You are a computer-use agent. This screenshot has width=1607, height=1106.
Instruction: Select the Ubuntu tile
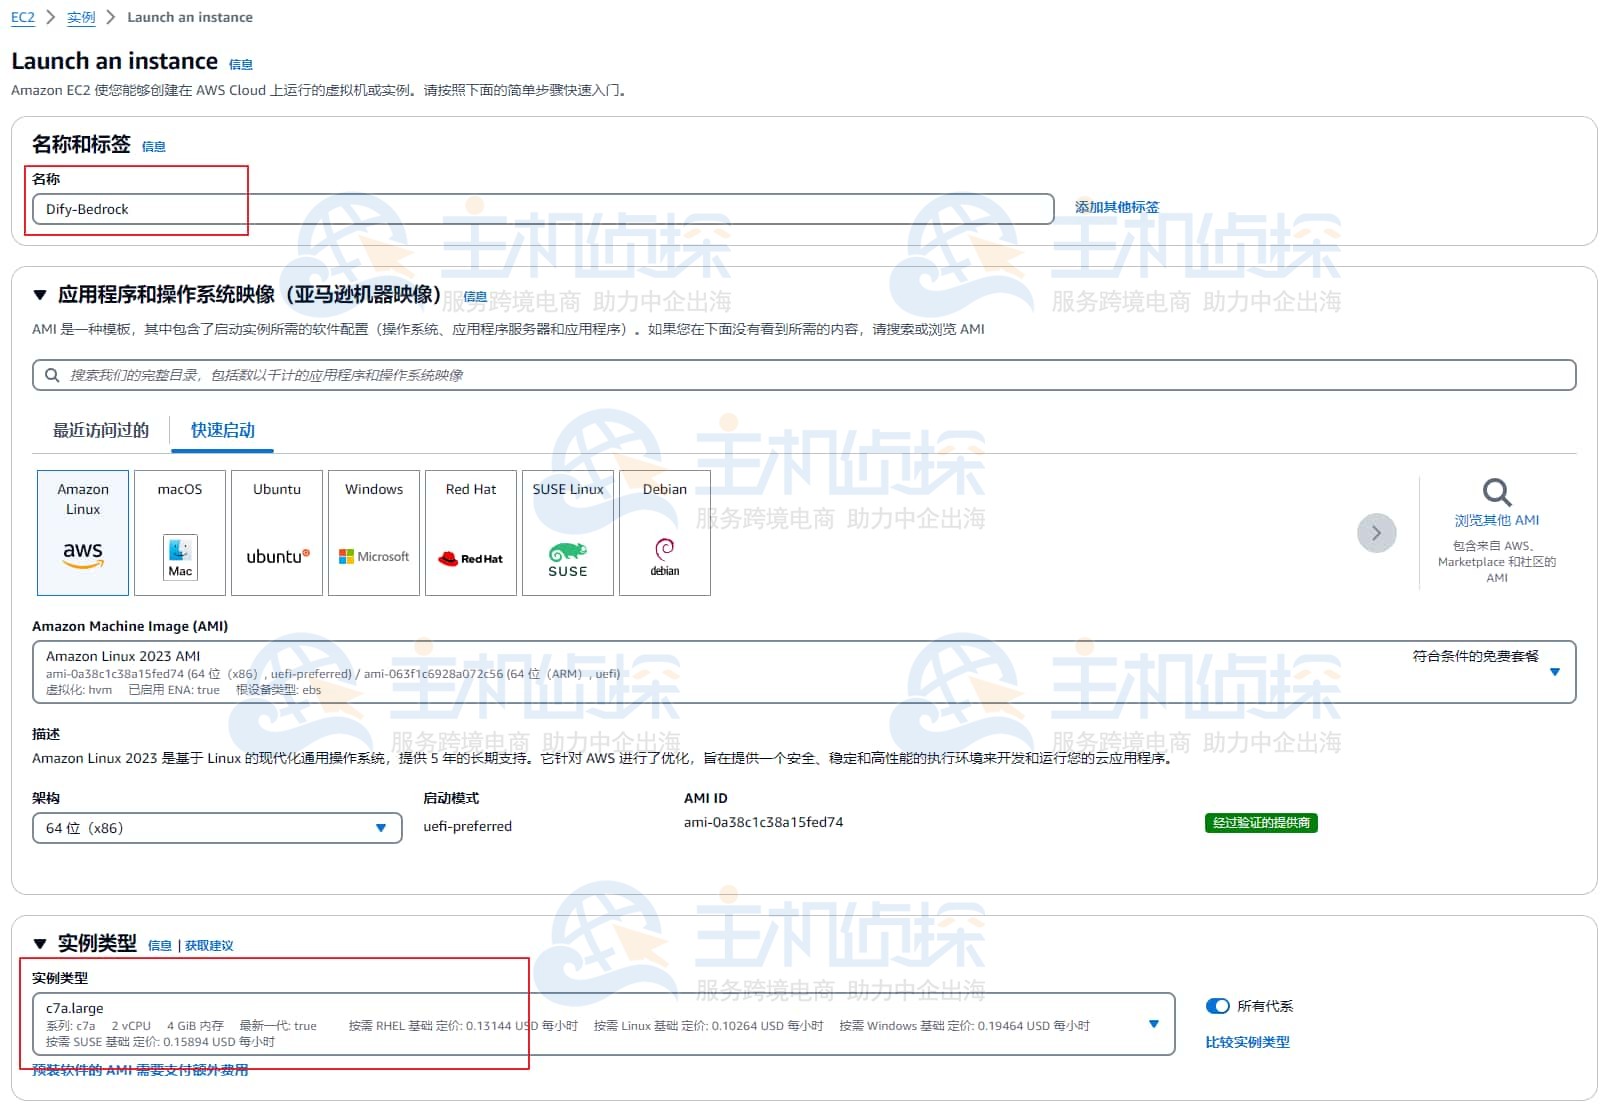277,533
